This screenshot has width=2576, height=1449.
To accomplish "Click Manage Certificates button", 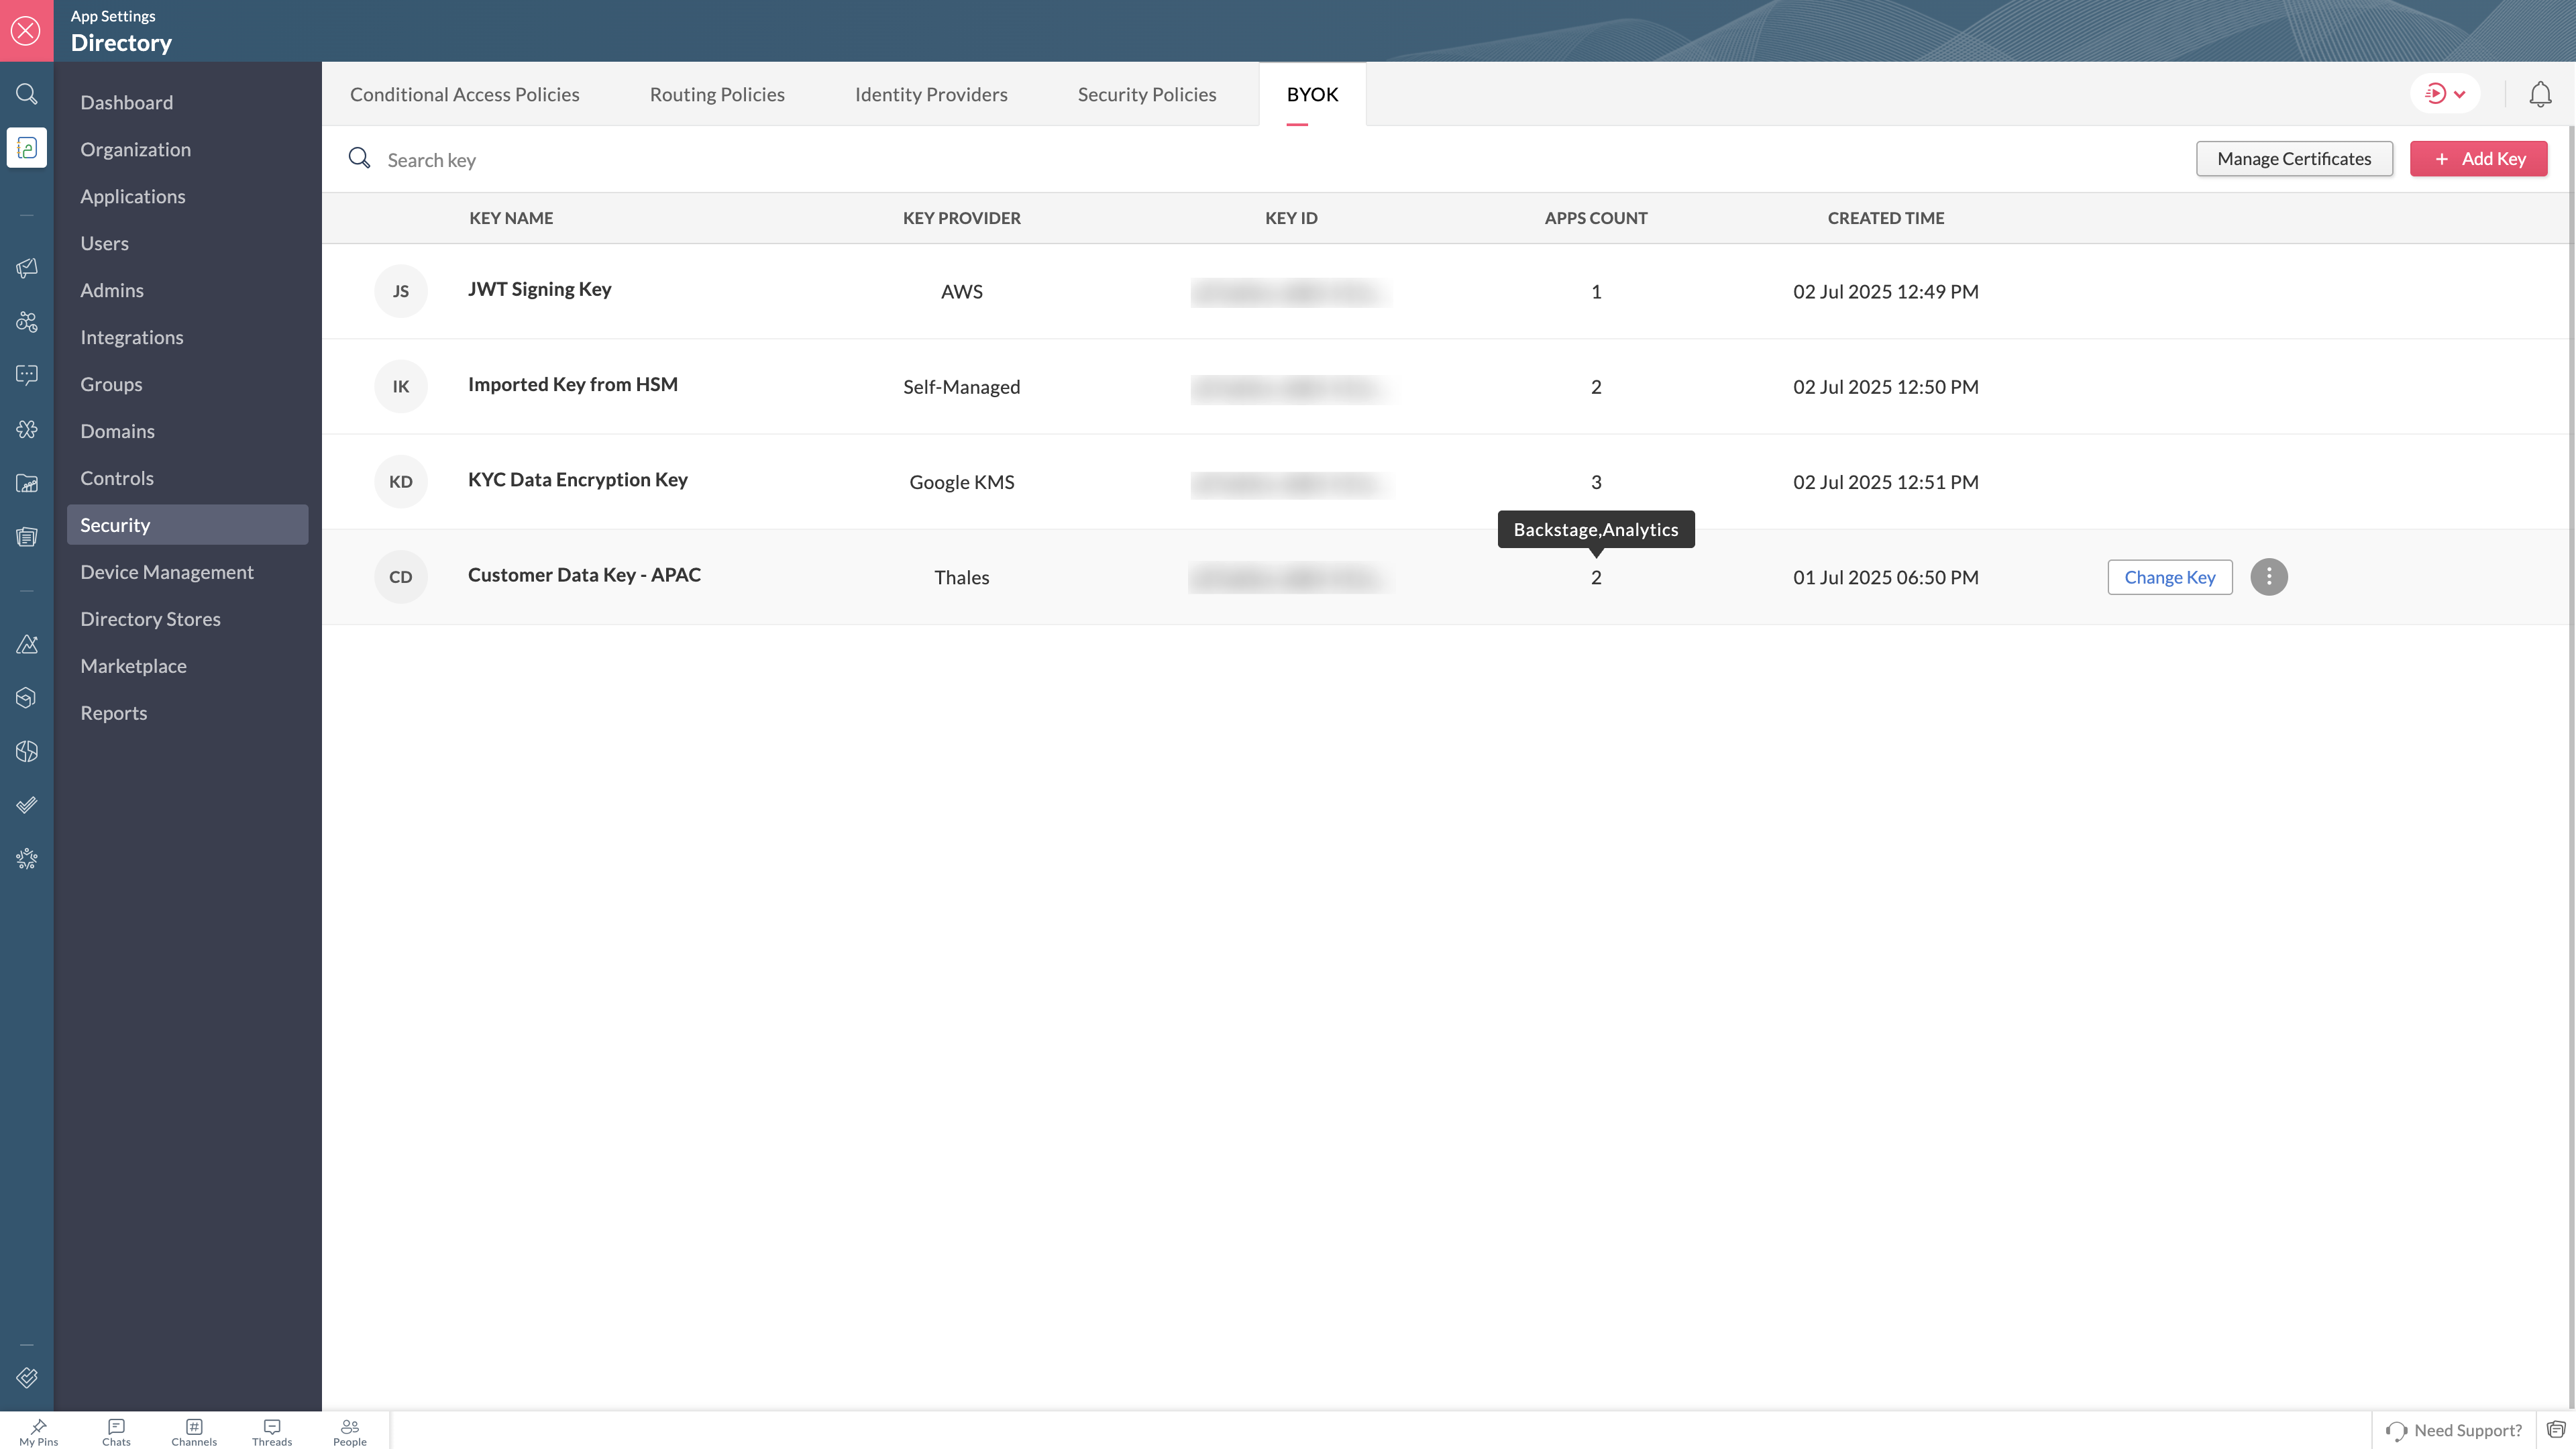I will pos(2293,159).
